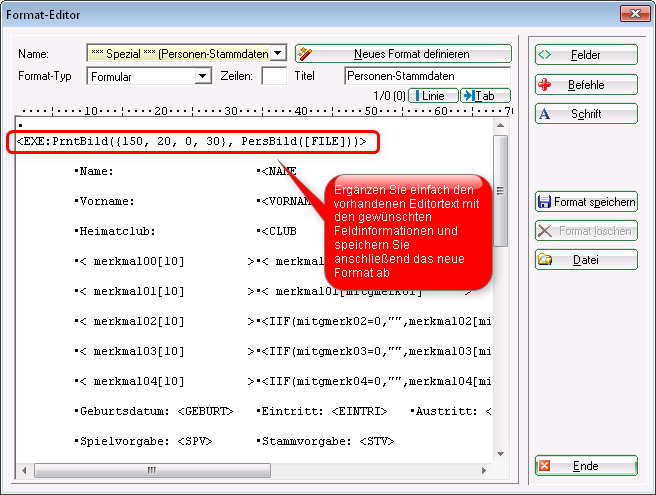Save with Format speichern button
656x495 pixels.
point(586,202)
